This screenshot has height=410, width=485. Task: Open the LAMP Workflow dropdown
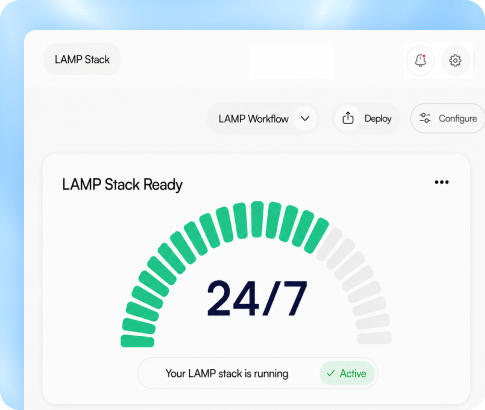263,118
